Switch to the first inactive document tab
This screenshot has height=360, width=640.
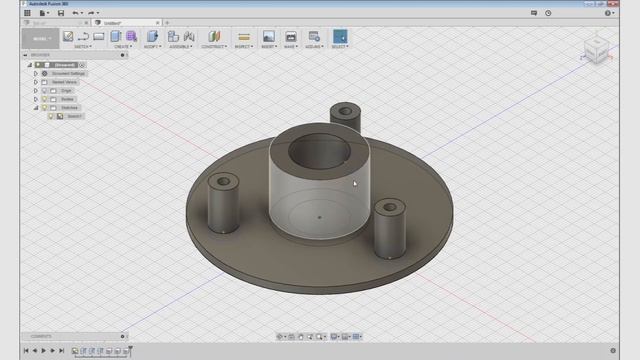[56, 23]
